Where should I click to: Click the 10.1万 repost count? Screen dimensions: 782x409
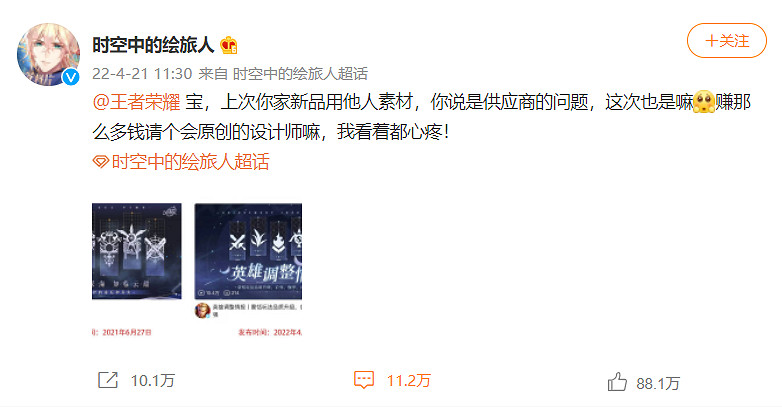[153, 381]
